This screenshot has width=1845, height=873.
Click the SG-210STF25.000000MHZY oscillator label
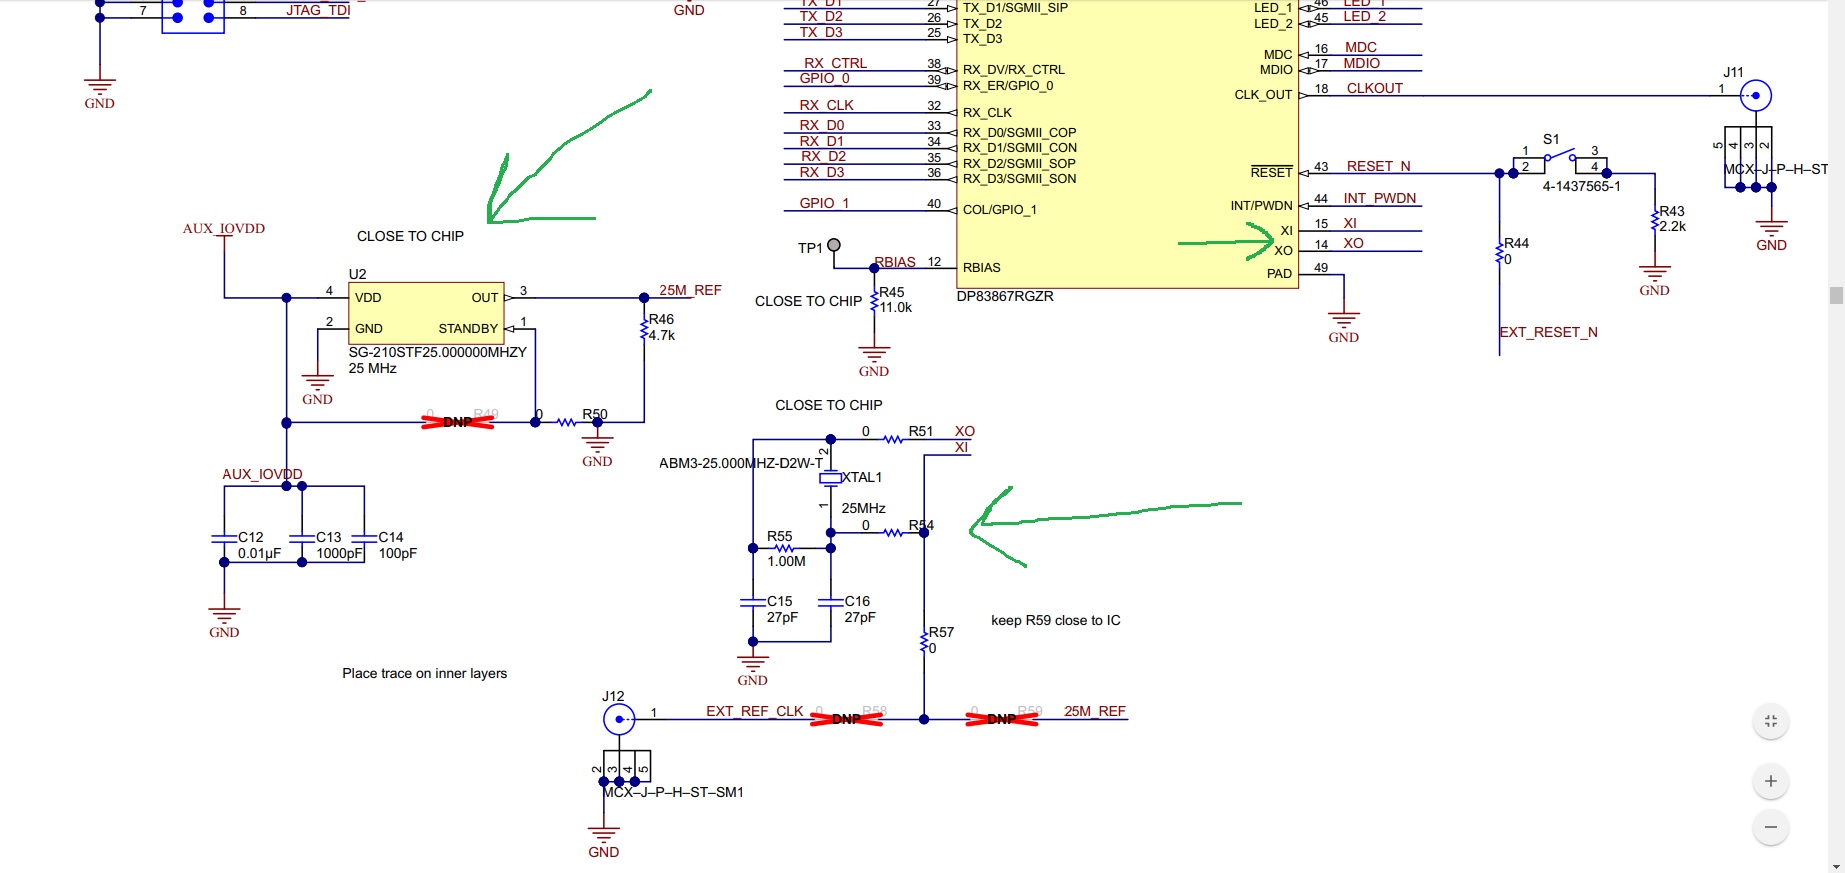pyautogui.click(x=437, y=352)
